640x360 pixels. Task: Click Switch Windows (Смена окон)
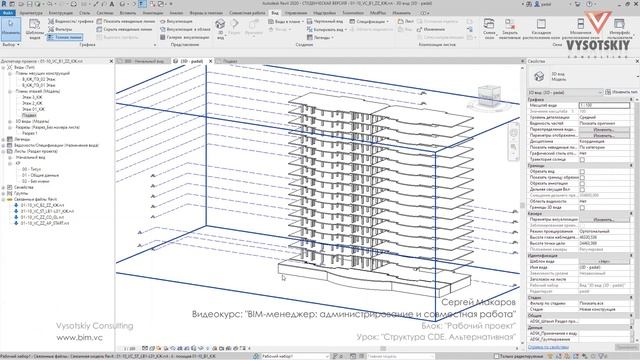click(489, 29)
